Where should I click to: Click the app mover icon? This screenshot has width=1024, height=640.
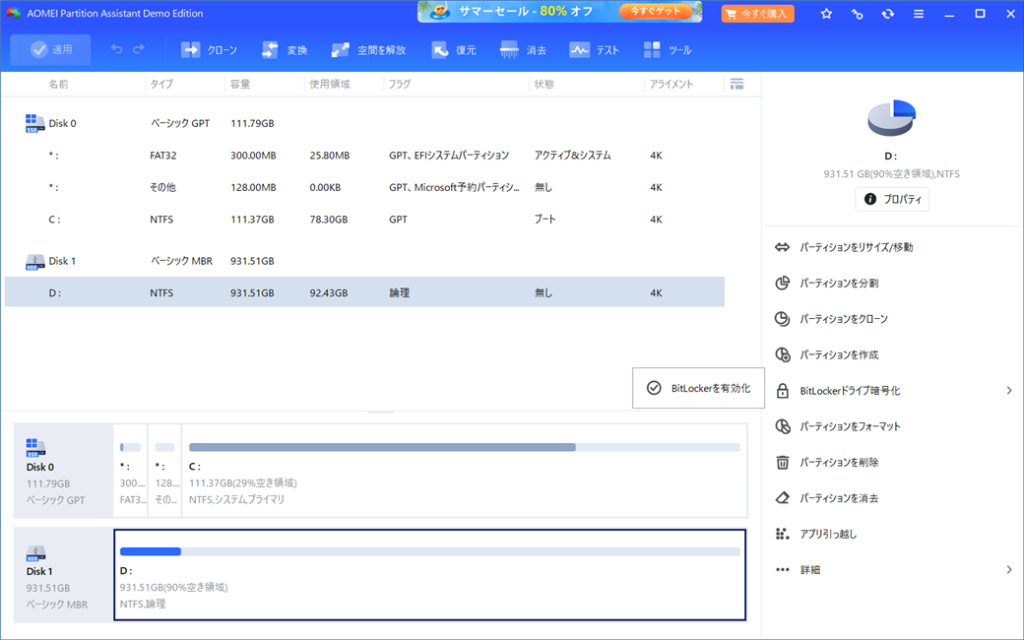click(x=782, y=534)
